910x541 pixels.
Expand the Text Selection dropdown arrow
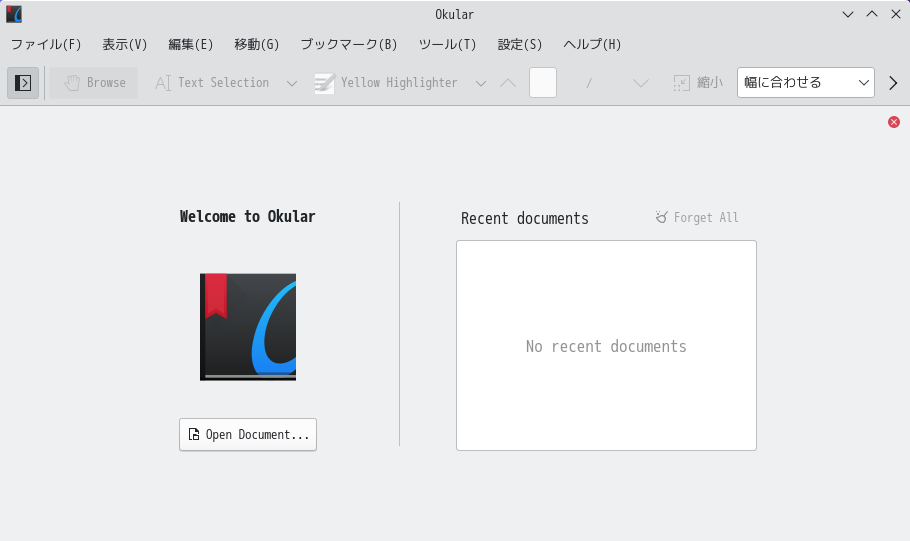[x=292, y=84]
